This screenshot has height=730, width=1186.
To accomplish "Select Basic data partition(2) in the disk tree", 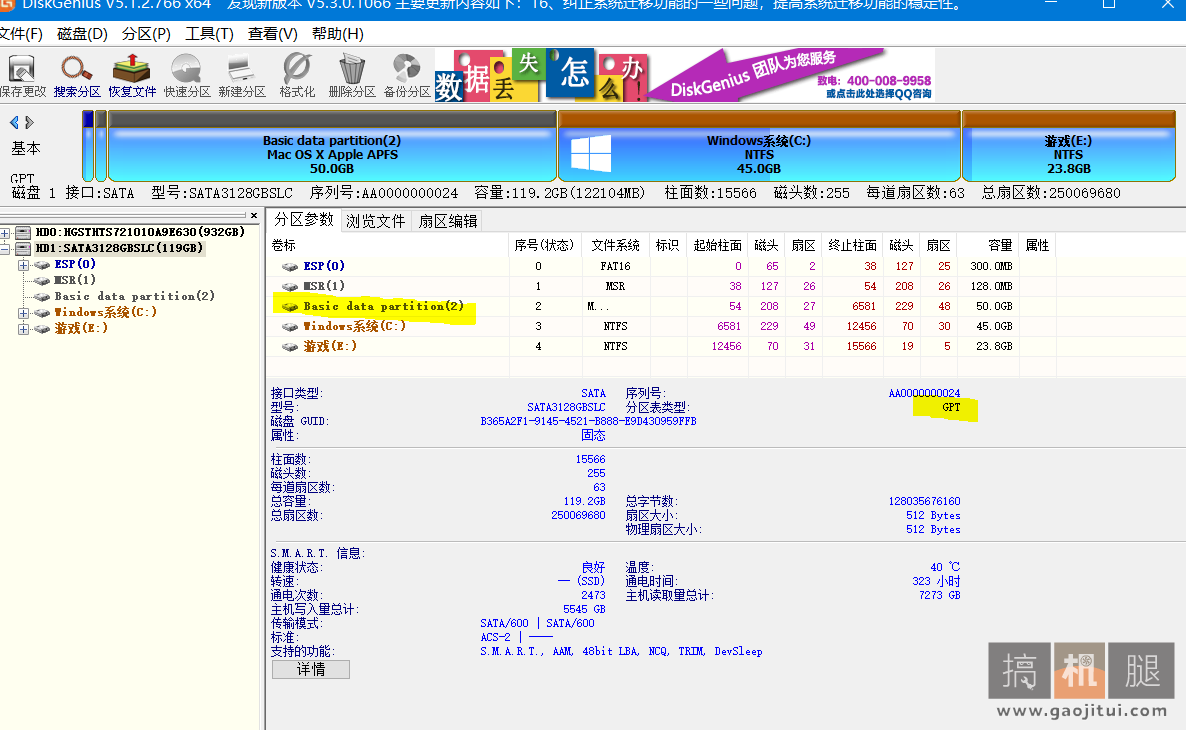I will click(x=134, y=297).
